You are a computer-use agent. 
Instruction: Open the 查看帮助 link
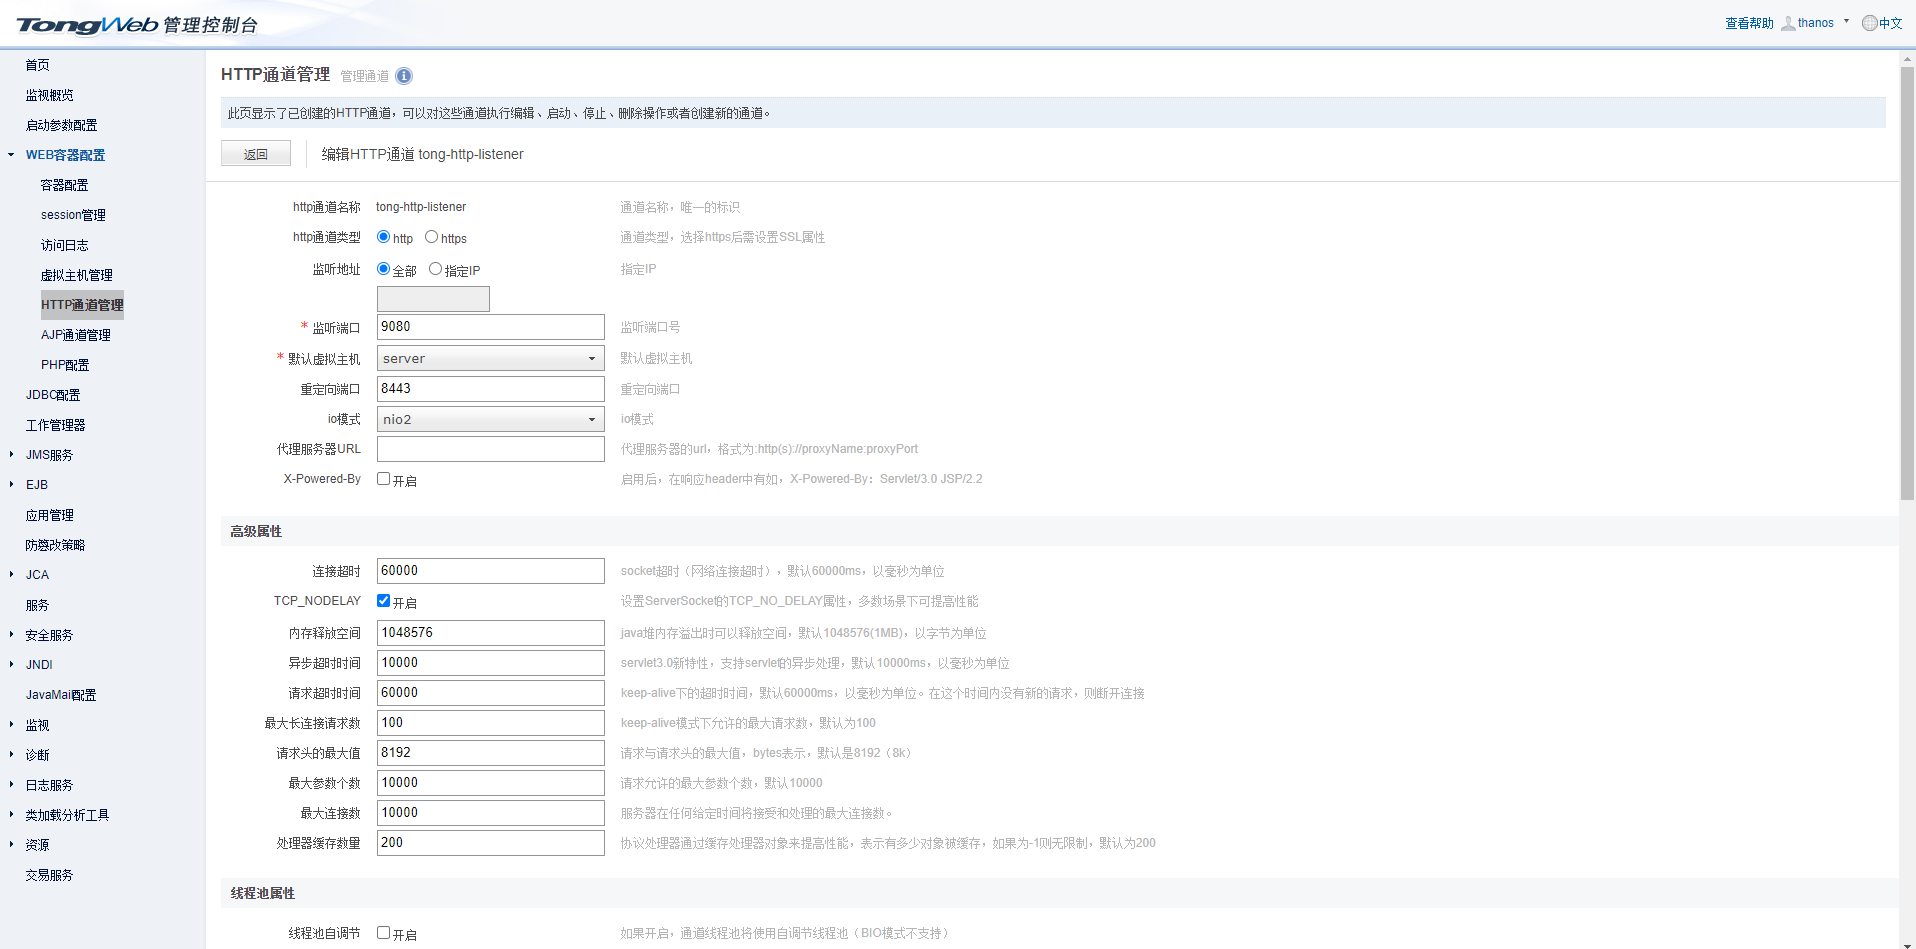coord(1748,23)
